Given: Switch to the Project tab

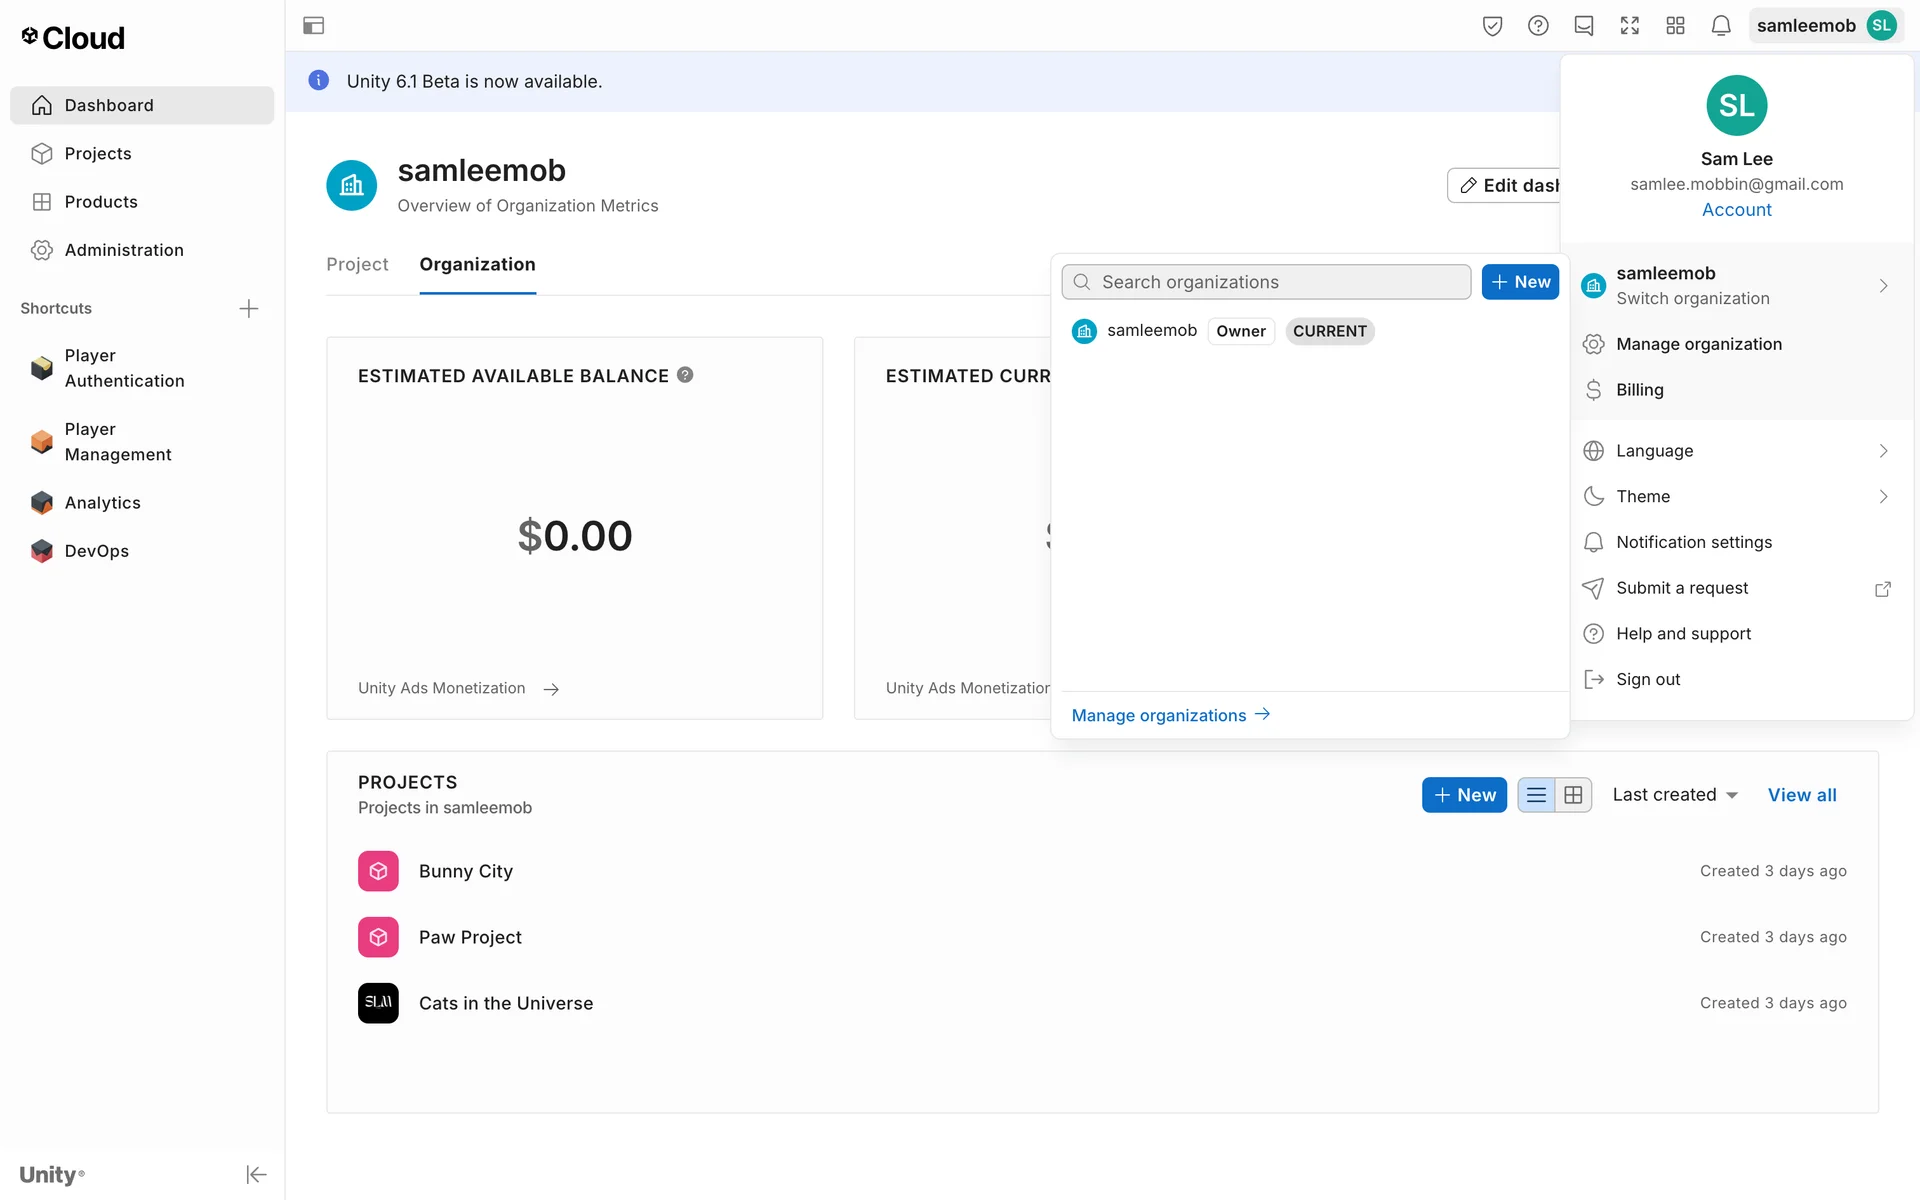Looking at the screenshot, I should coord(357,264).
